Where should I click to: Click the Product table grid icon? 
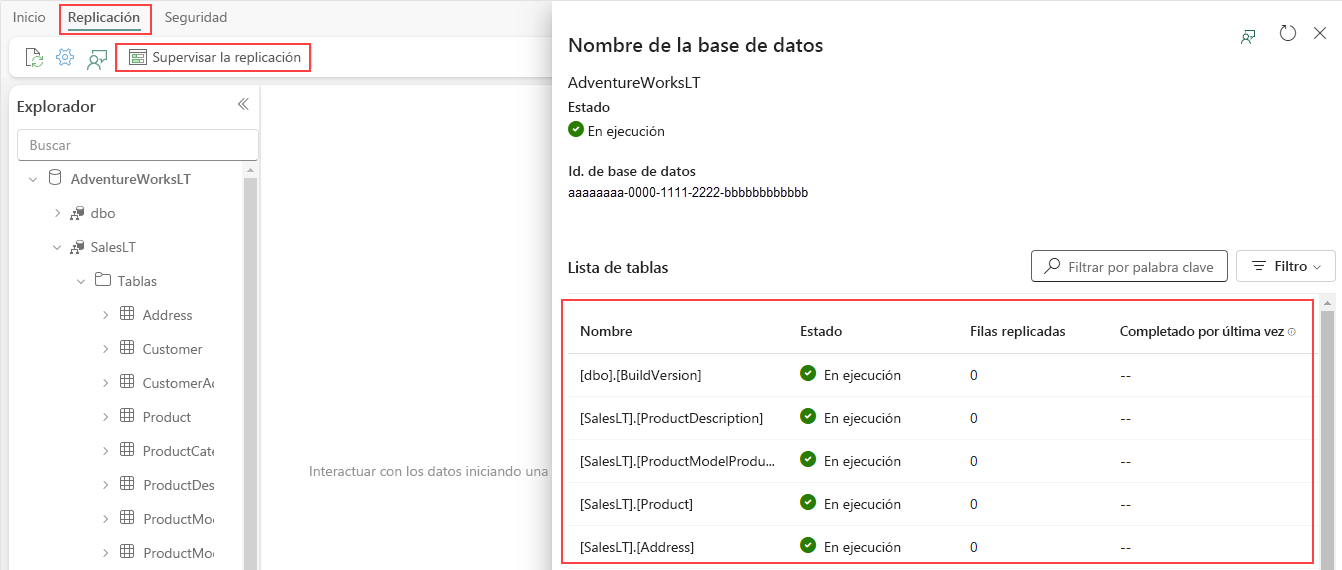pos(127,416)
